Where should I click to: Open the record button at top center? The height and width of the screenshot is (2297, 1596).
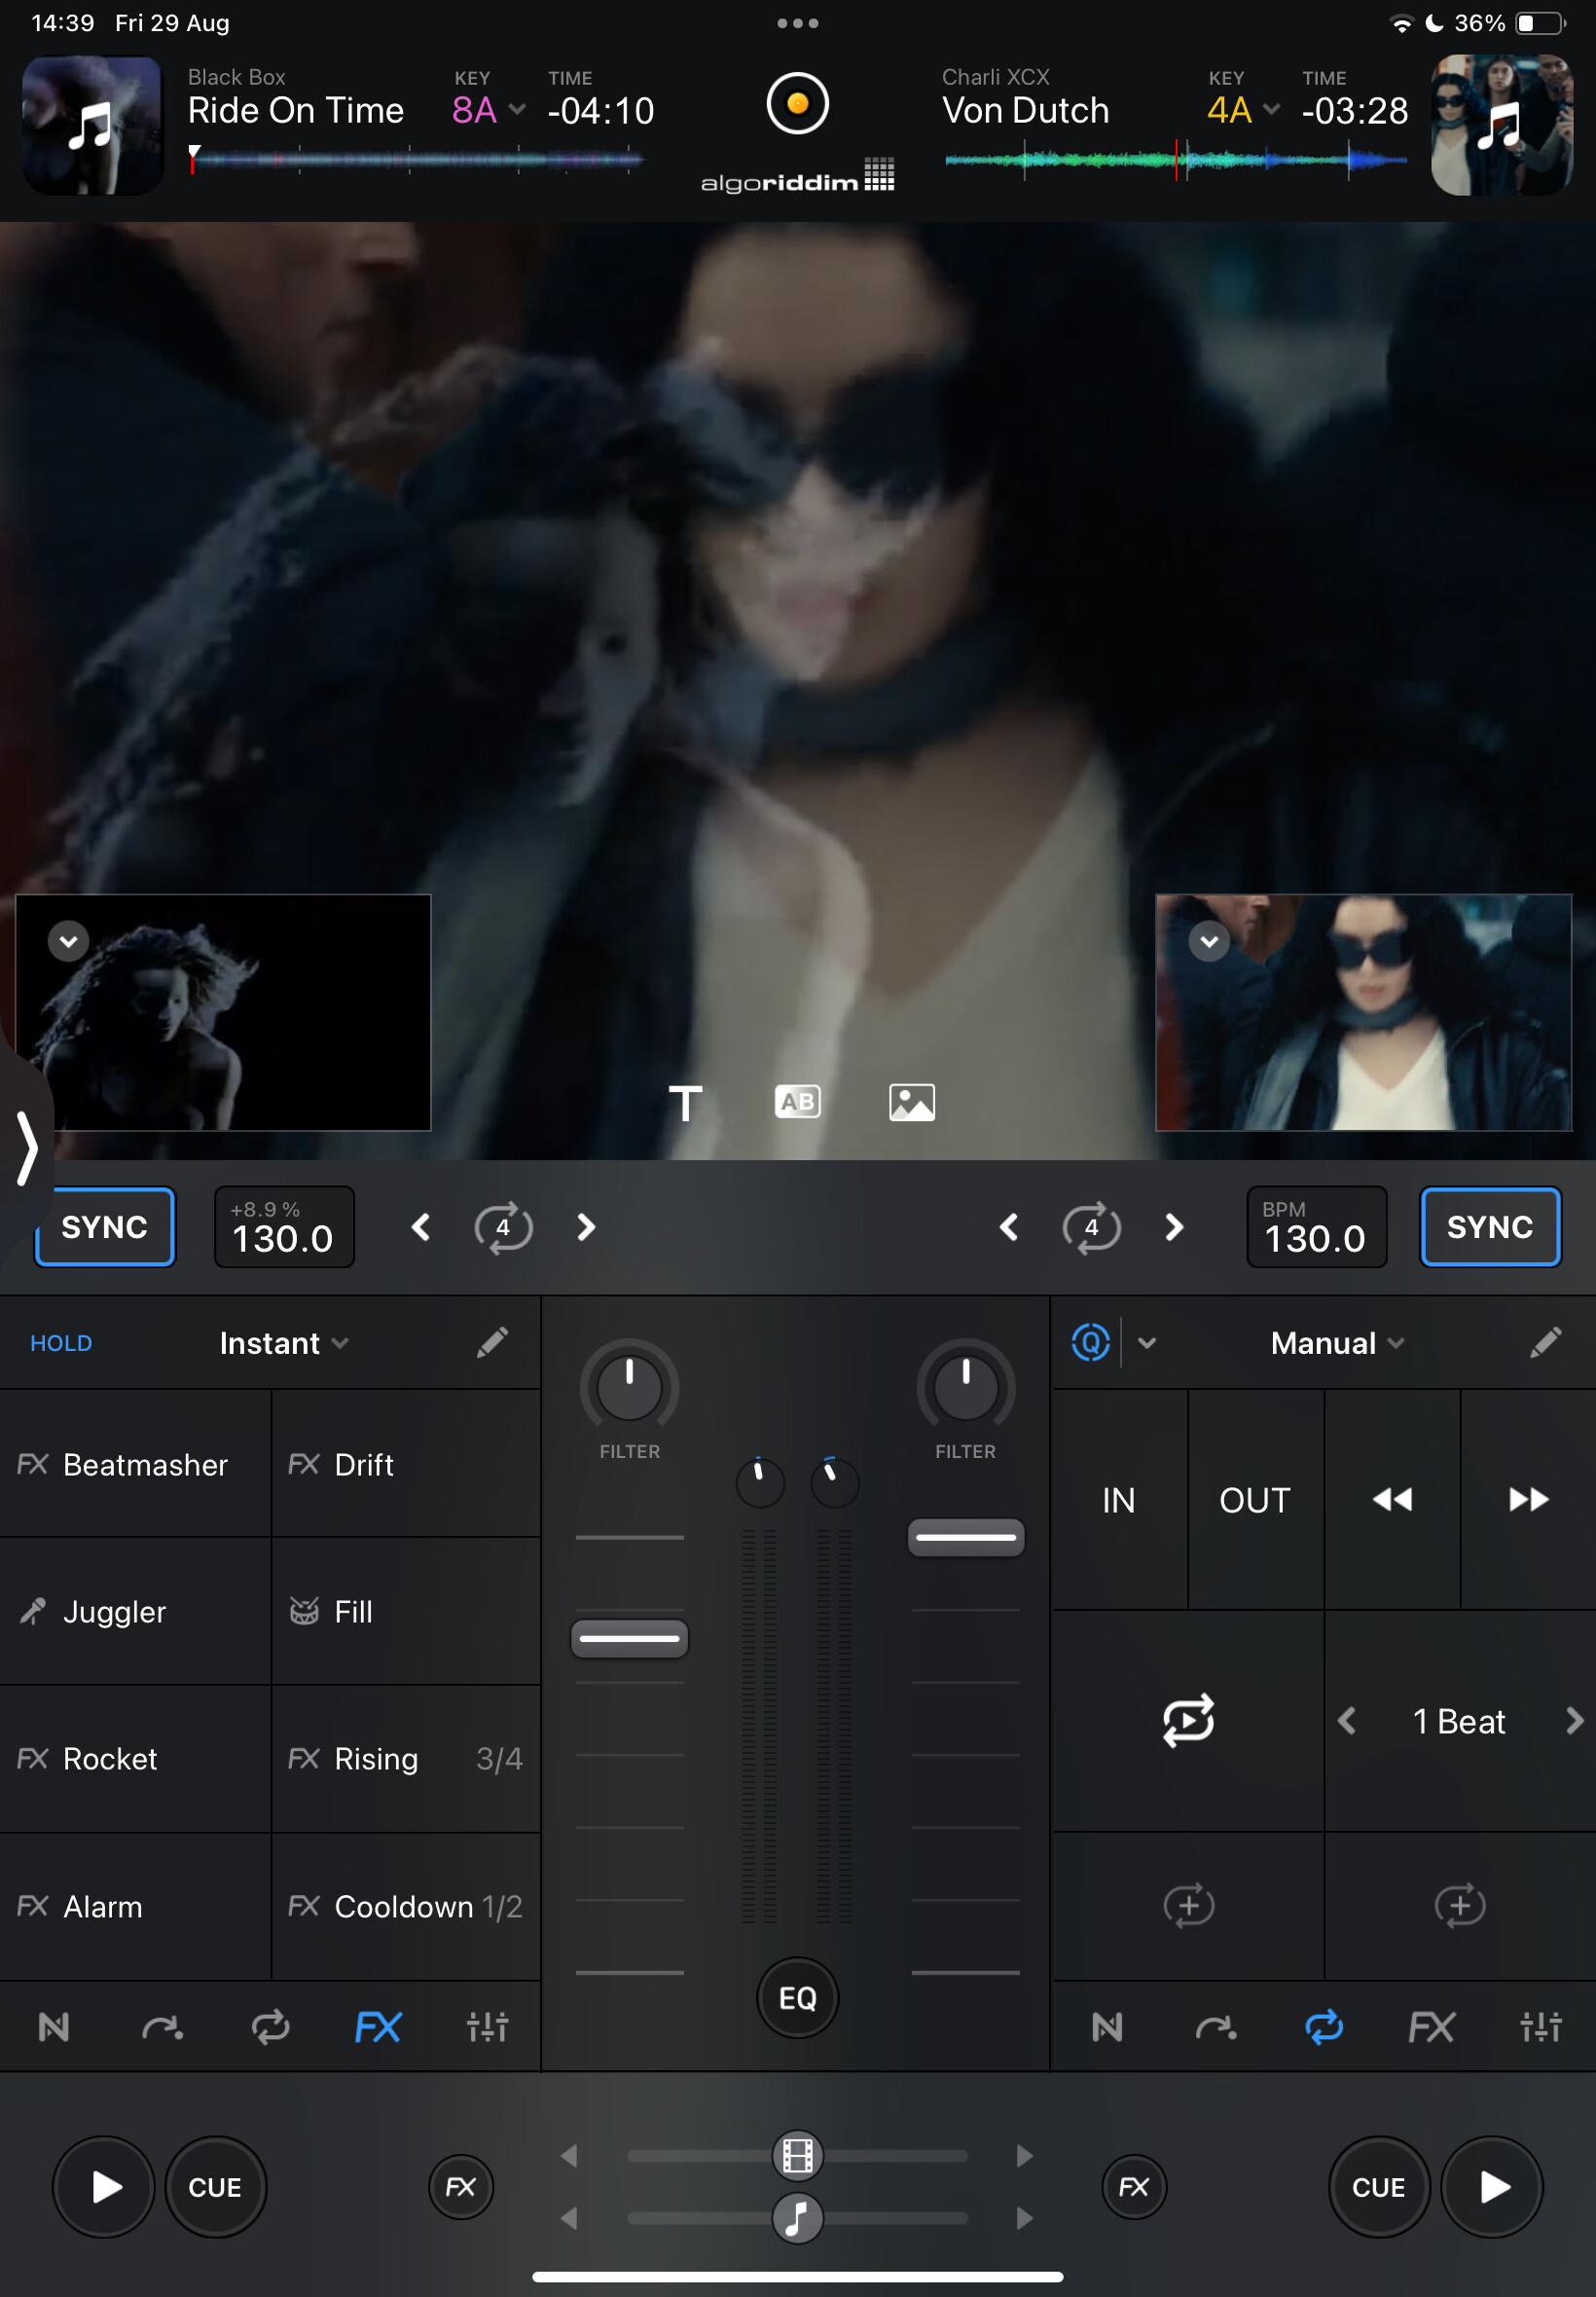797,103
